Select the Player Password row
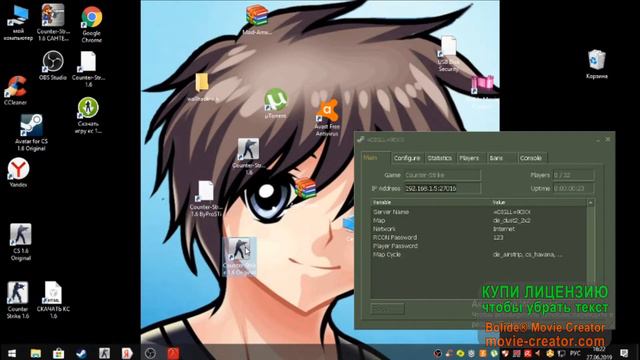The width and height of the screenshot is (640, 360). point(479,246)
